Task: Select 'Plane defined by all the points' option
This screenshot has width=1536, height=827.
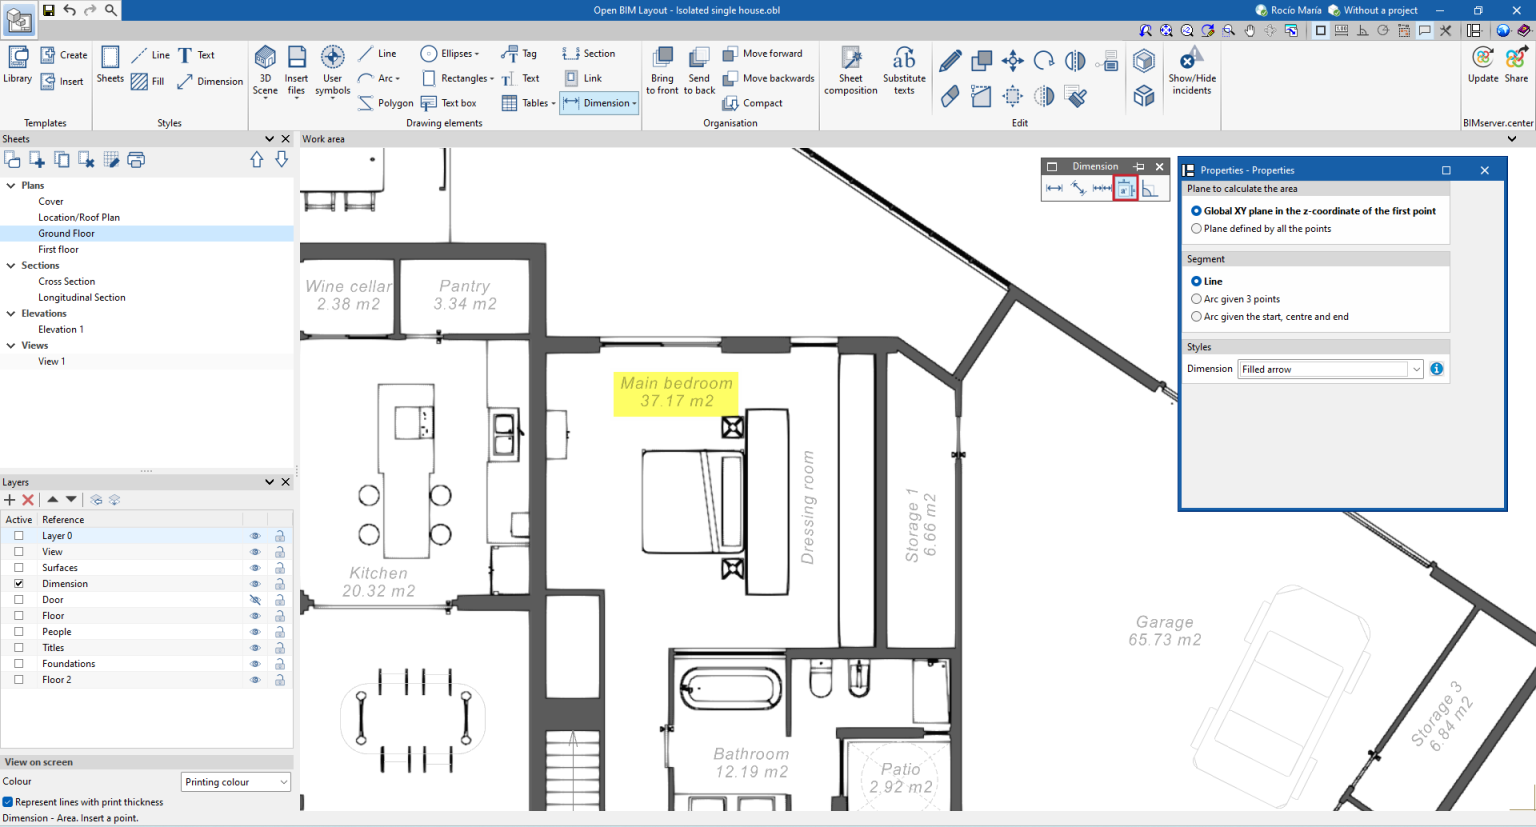Action: pos(1196,227)
